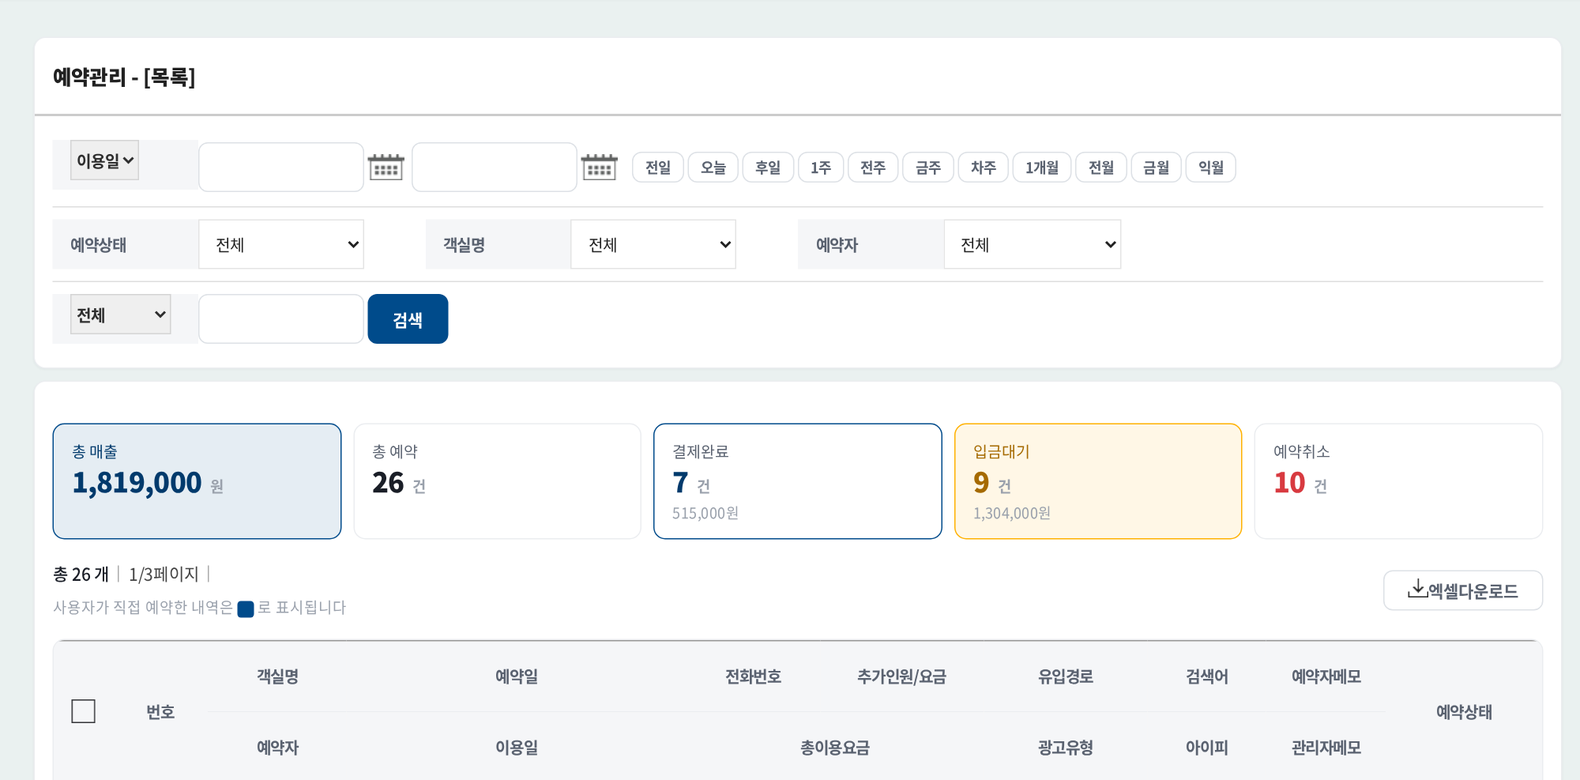Click the 객실명 column header
This screenshot has height=780, width=1580.
(278, 676)
